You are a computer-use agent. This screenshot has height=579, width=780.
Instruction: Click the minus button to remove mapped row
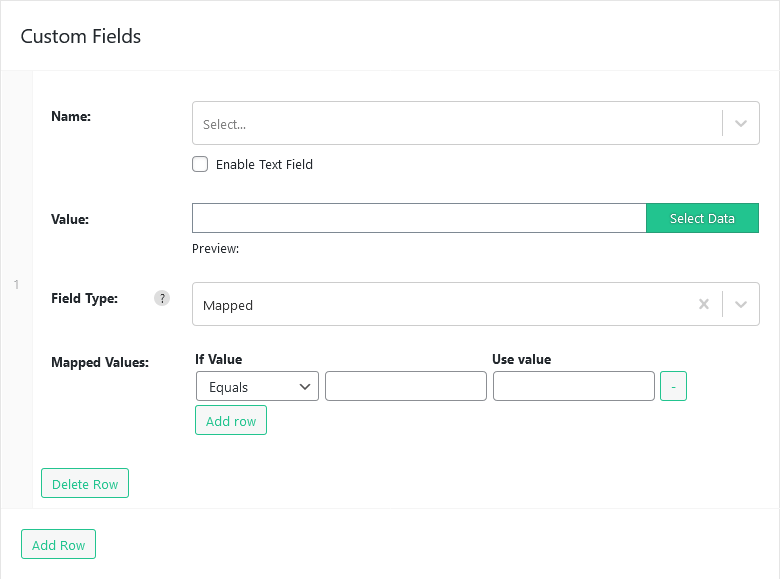pyautogui.click(x=673, y=386)
